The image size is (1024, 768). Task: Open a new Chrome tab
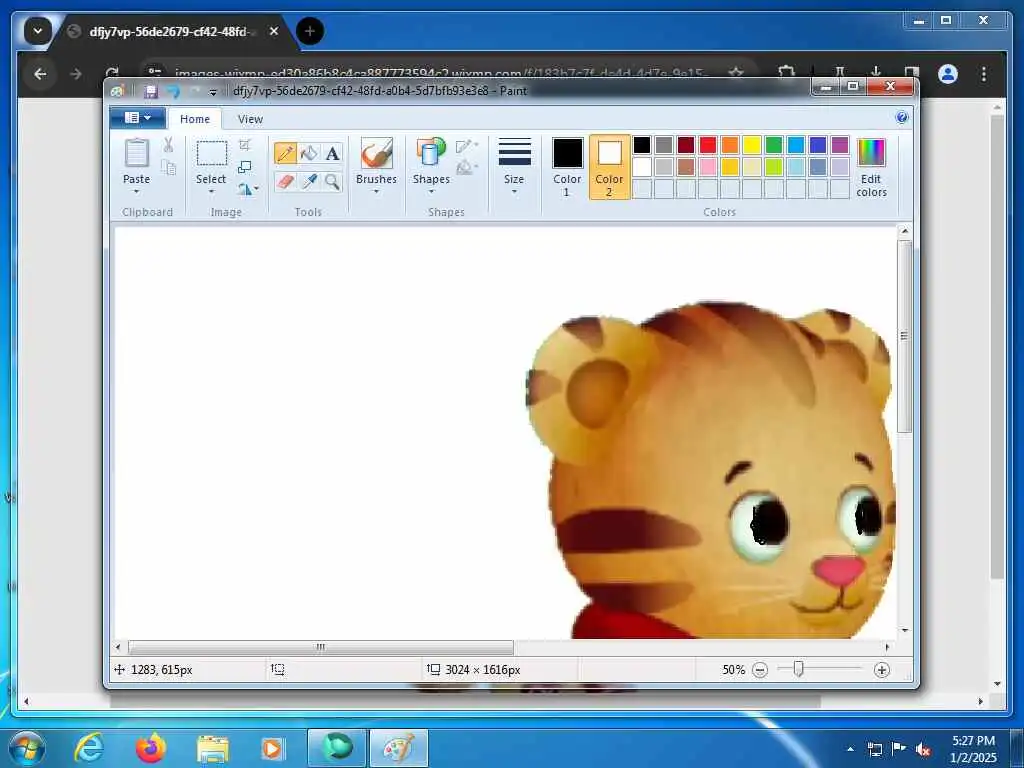click(x=310, y=31)
